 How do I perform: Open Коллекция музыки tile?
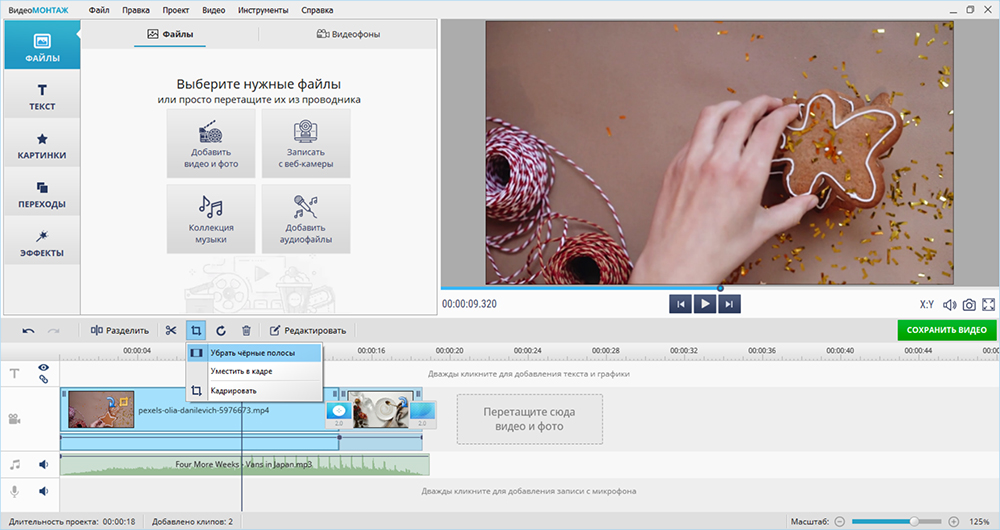[x=211, y=219]
